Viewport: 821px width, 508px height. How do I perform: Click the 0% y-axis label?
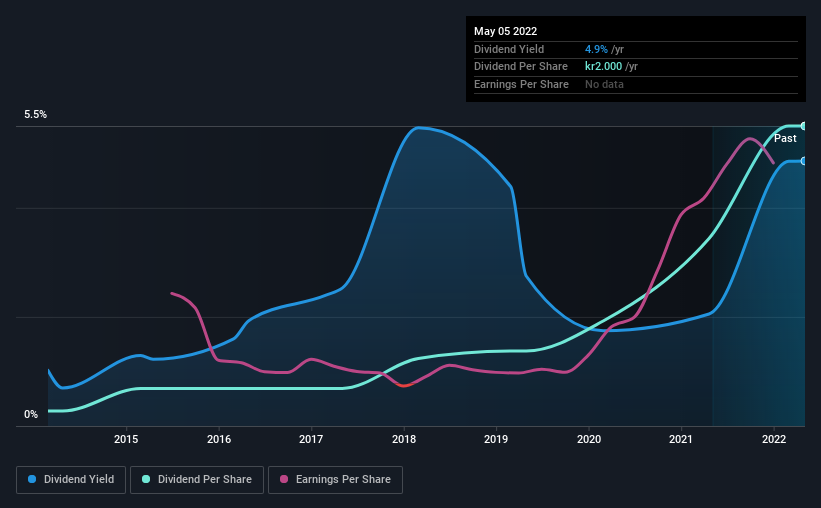(x=31, y=414)
